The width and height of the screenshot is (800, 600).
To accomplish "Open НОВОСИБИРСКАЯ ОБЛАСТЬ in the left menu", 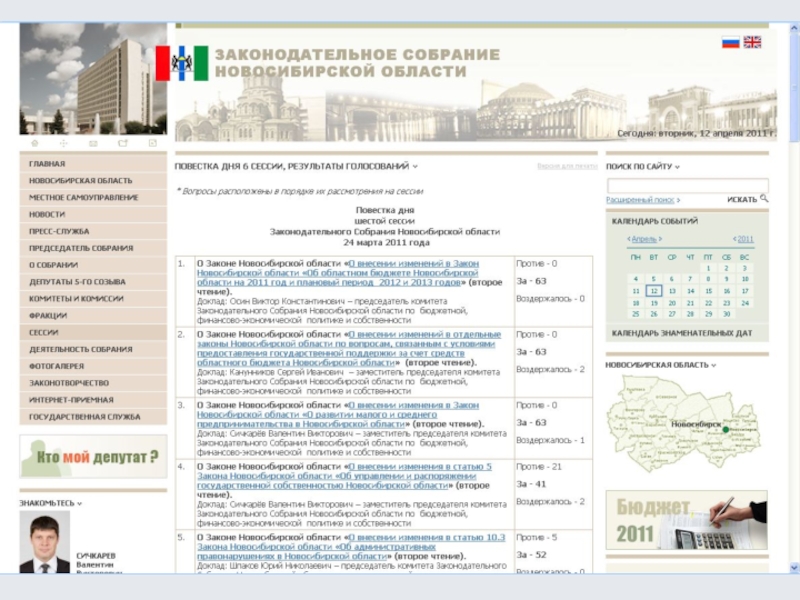I will coord(93,181).
